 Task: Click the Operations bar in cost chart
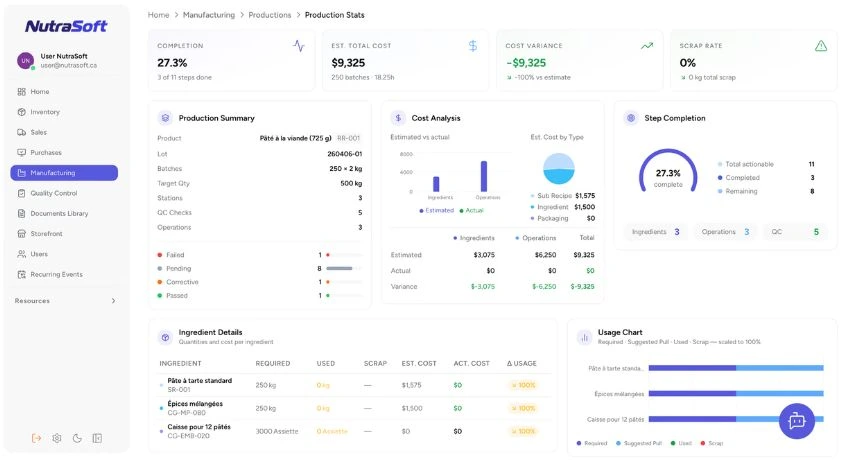[x=484, y=176]
